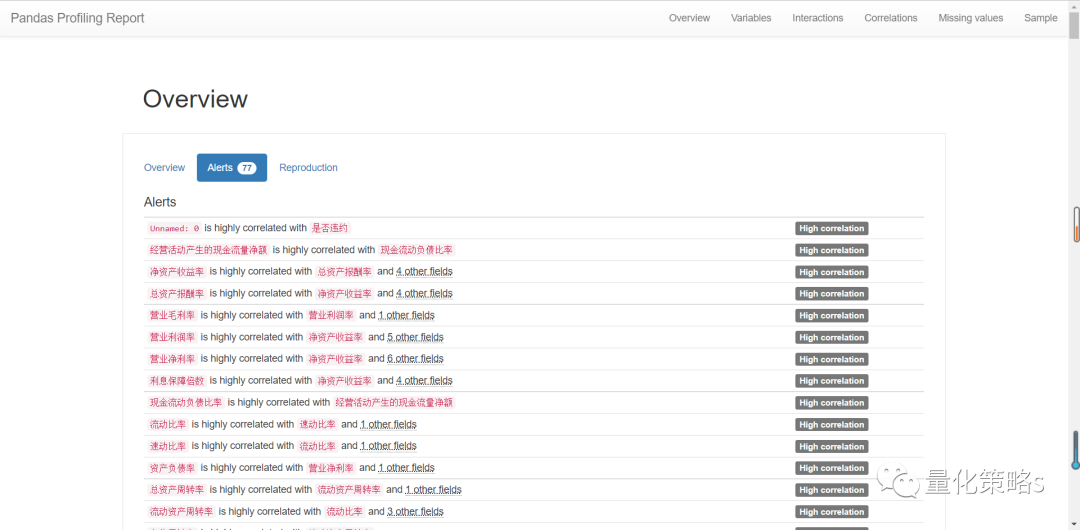
Task: Jump to Correlations section in navbar
Action: (891, 18)
